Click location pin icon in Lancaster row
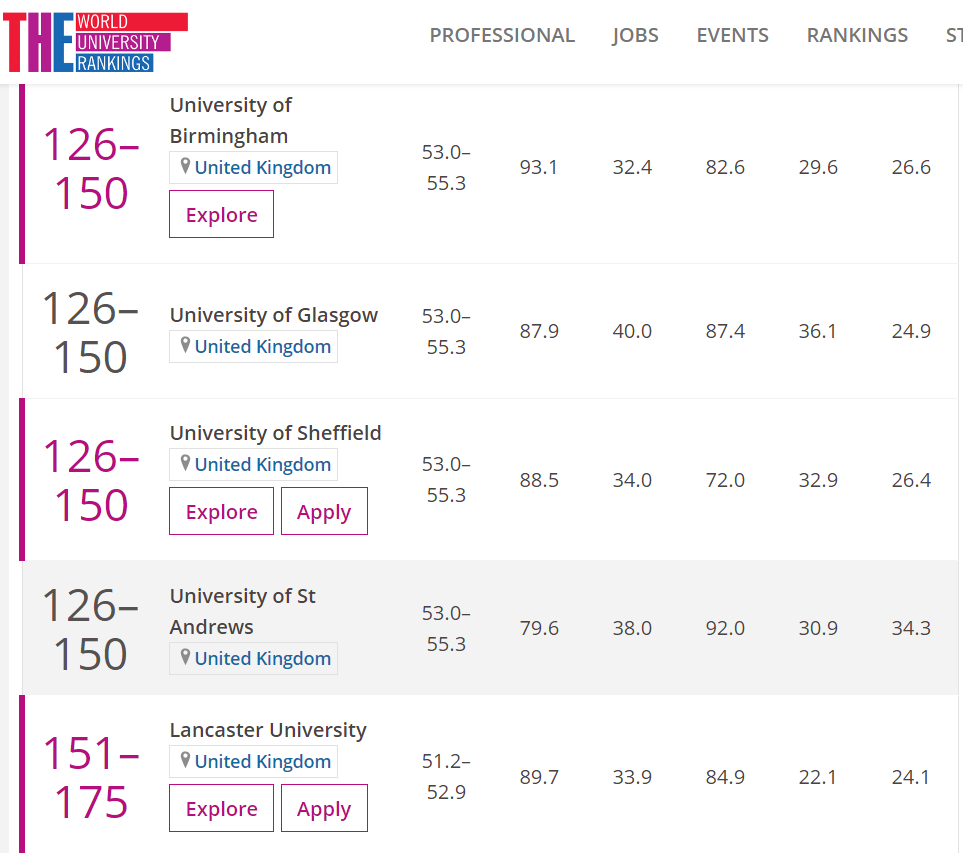The width and height of the screenshot is (963, 853). coord(185,760)
